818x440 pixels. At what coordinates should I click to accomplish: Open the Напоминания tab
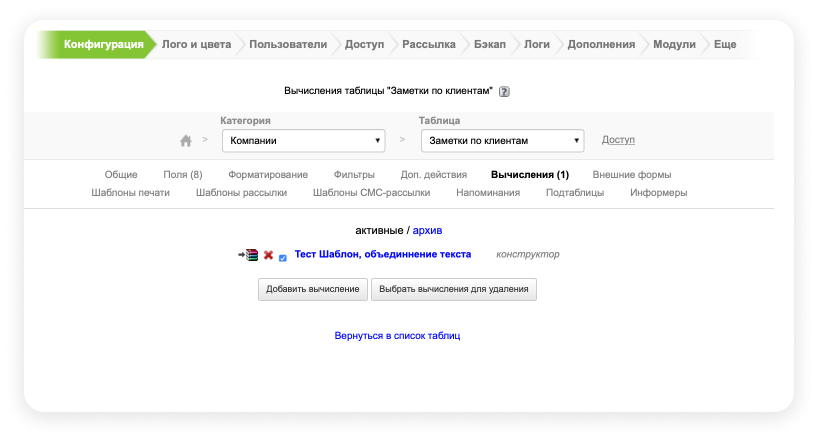(488, 192)
